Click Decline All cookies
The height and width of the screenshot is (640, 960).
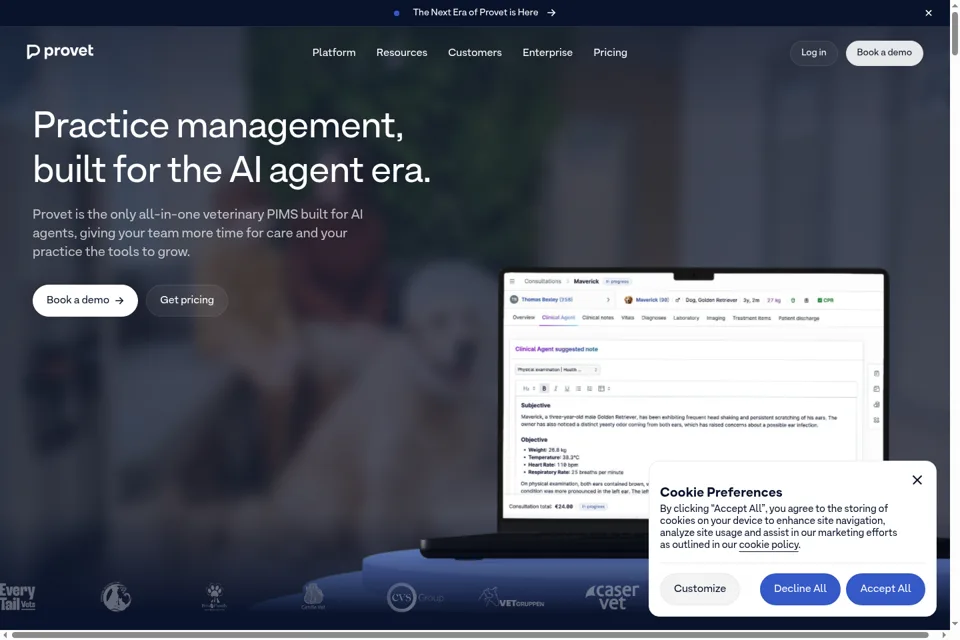pyautogui.click(x=800, y=589)
